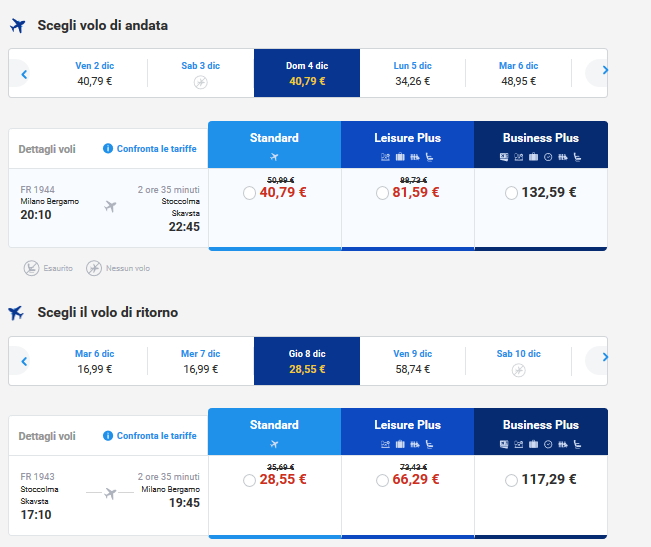This screenshot has height=547, width=651.
Task: Click no-flight icon under Sab 3 dic
Action: (x=201, y=82)
